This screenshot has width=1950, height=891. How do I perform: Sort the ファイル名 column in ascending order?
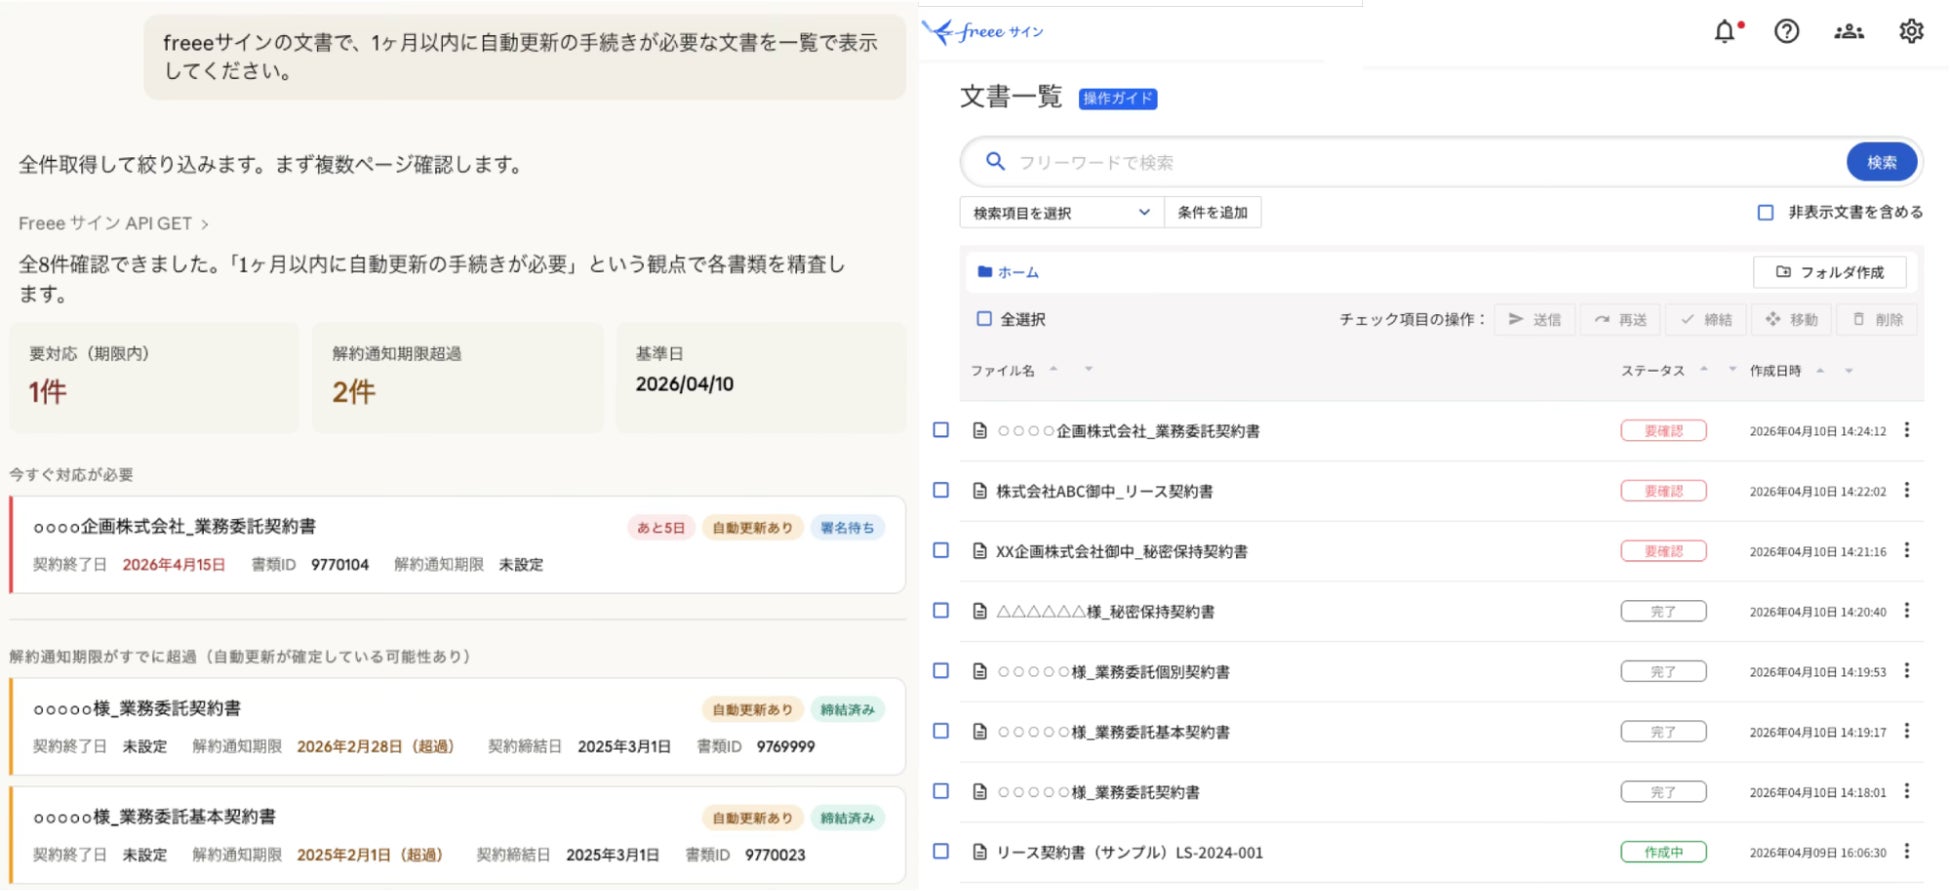[1053, 369]
